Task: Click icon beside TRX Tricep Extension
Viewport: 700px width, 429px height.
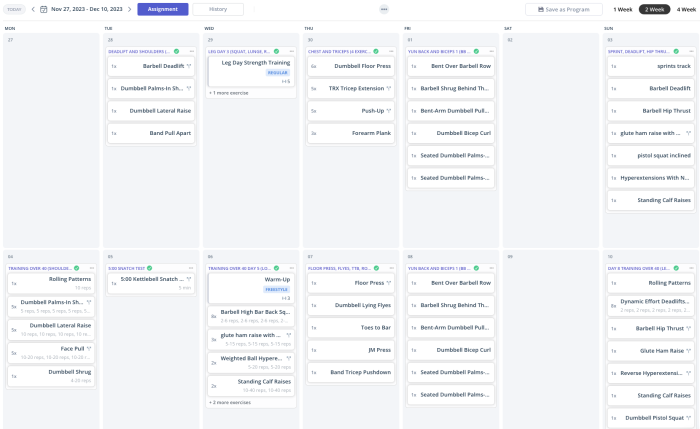Action: click(x=389, y=88)
